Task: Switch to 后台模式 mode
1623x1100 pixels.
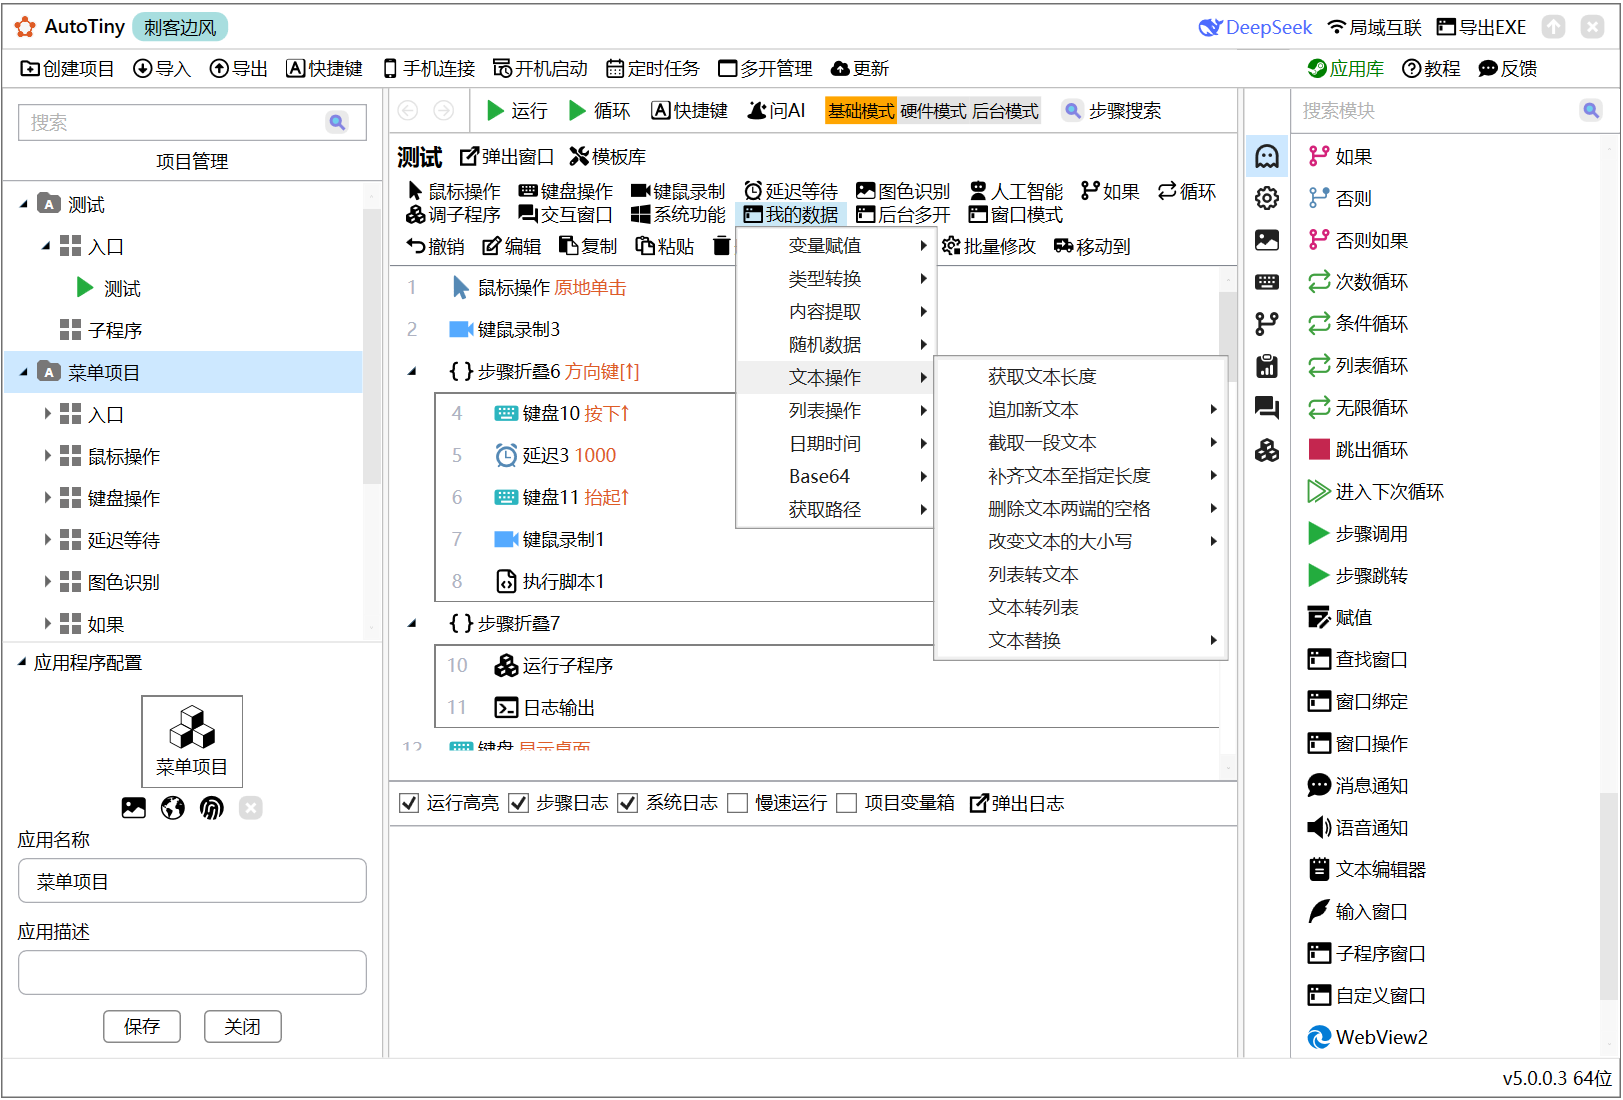Action: 1005,110
